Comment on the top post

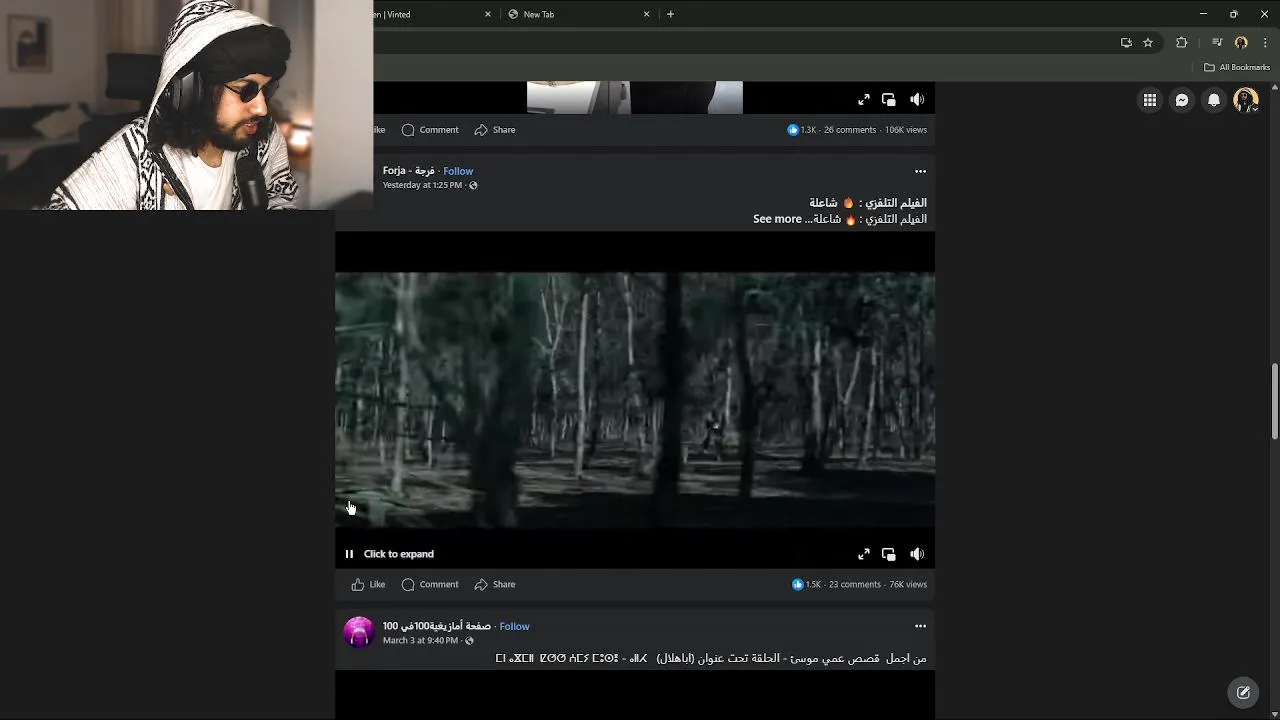[x=430, y=130]
